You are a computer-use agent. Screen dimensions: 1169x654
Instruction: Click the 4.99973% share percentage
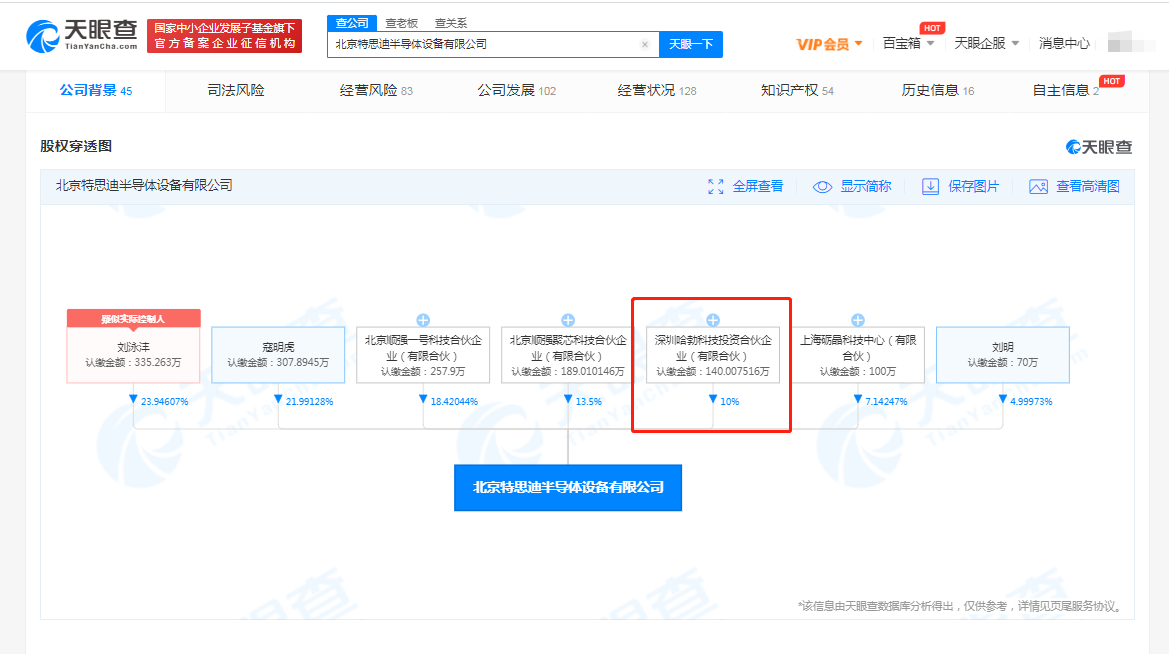pos(1031,402)
